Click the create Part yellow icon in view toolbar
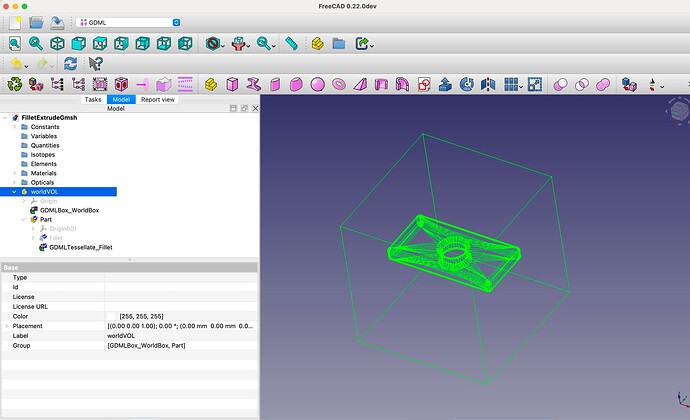 318,44
